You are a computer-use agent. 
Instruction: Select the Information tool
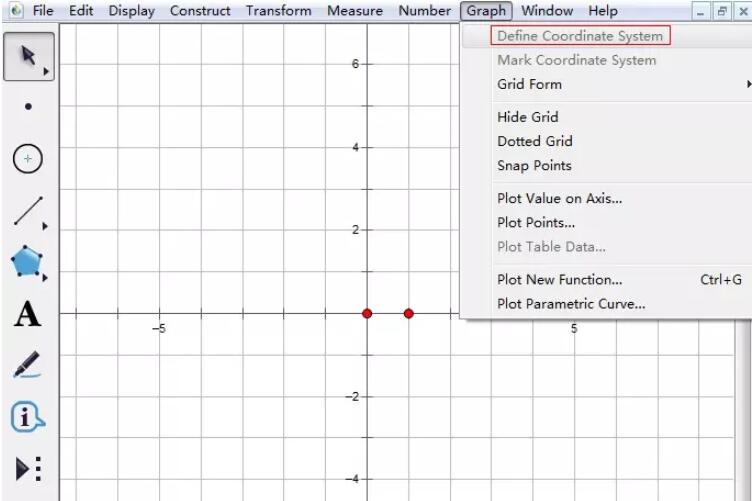click(27, 416)
